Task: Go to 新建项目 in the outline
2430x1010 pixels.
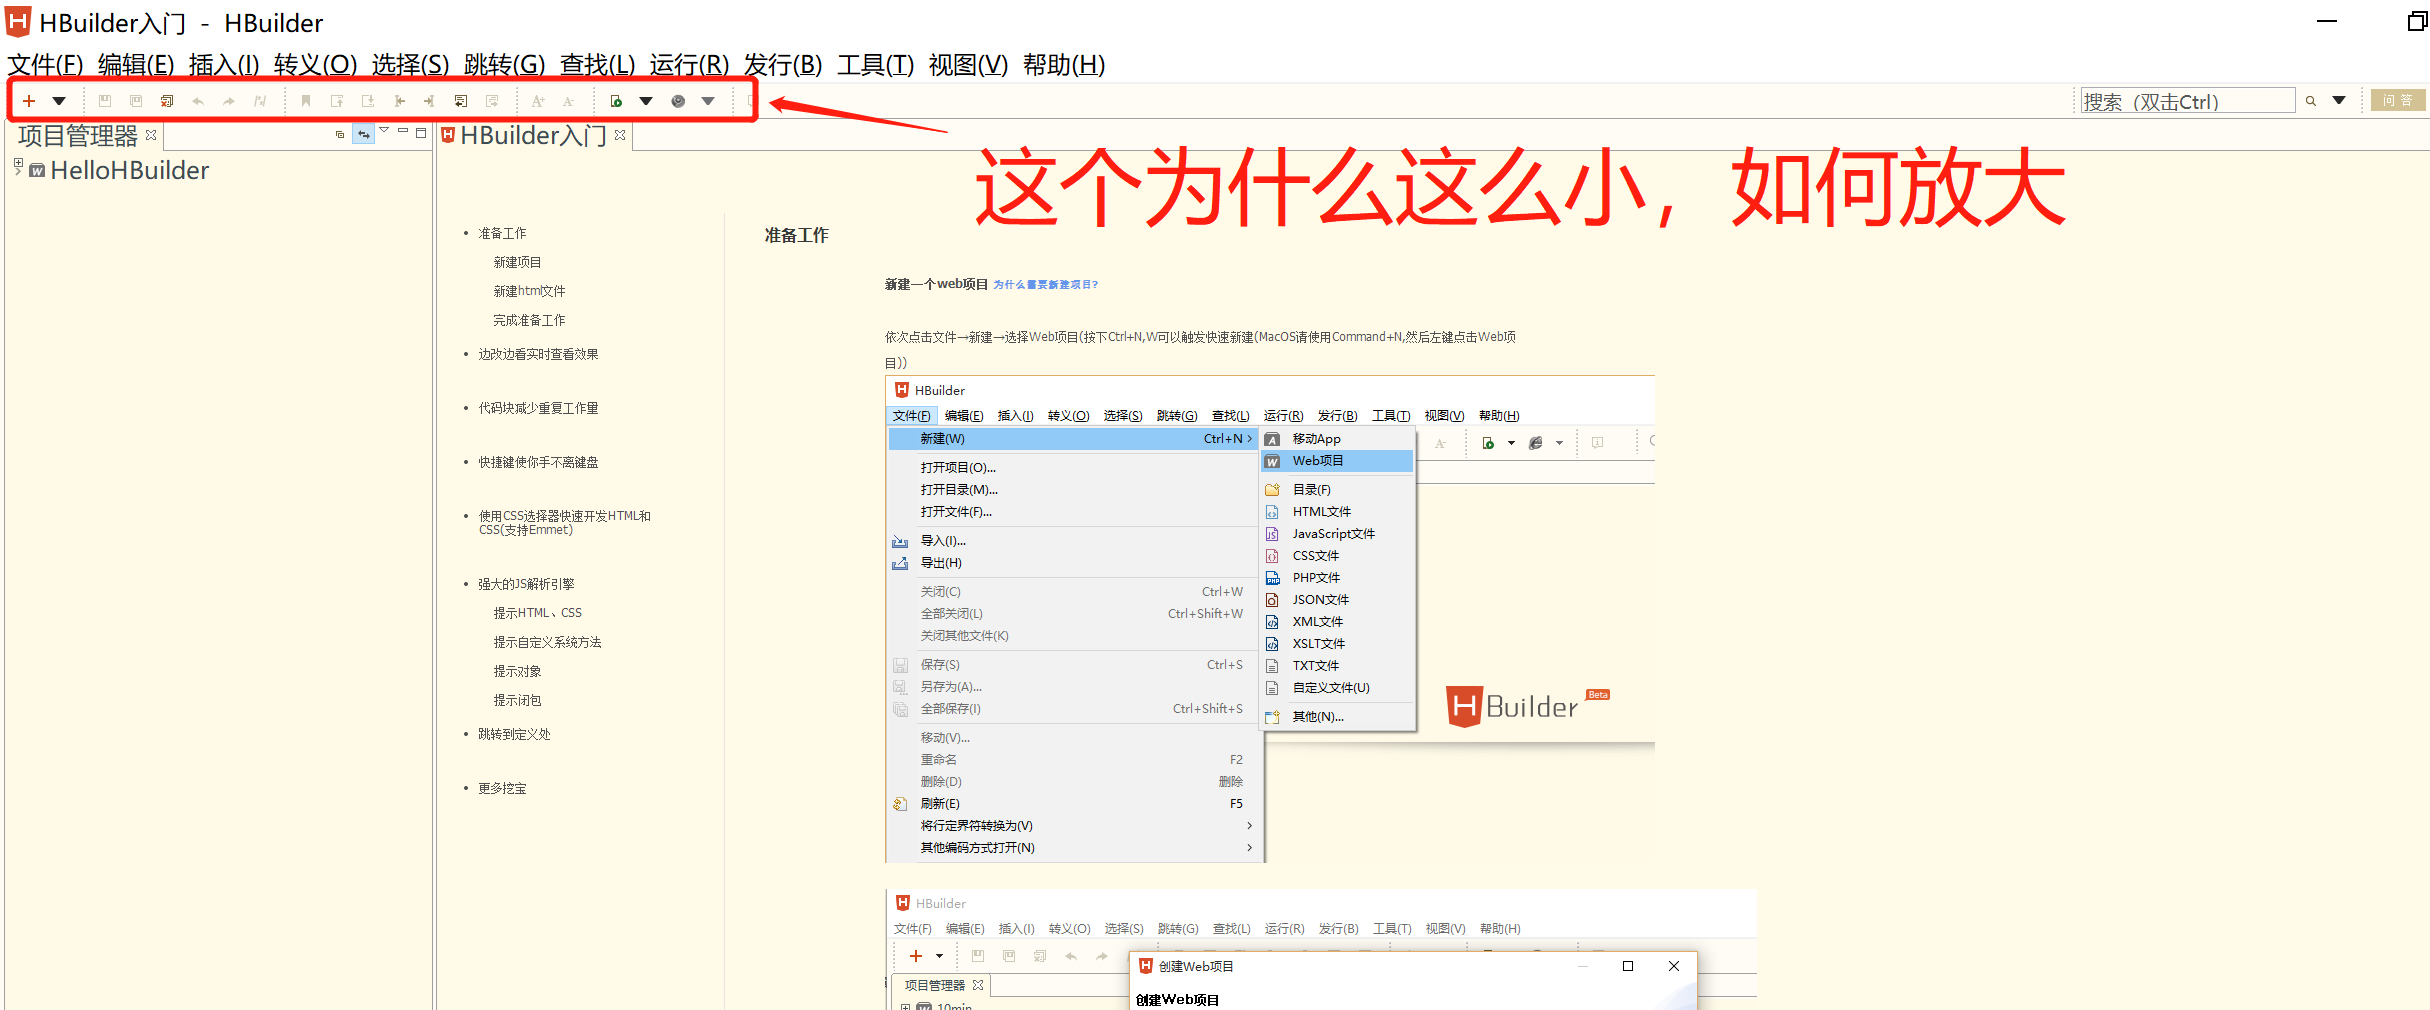Action: click(x=517, y=262)
